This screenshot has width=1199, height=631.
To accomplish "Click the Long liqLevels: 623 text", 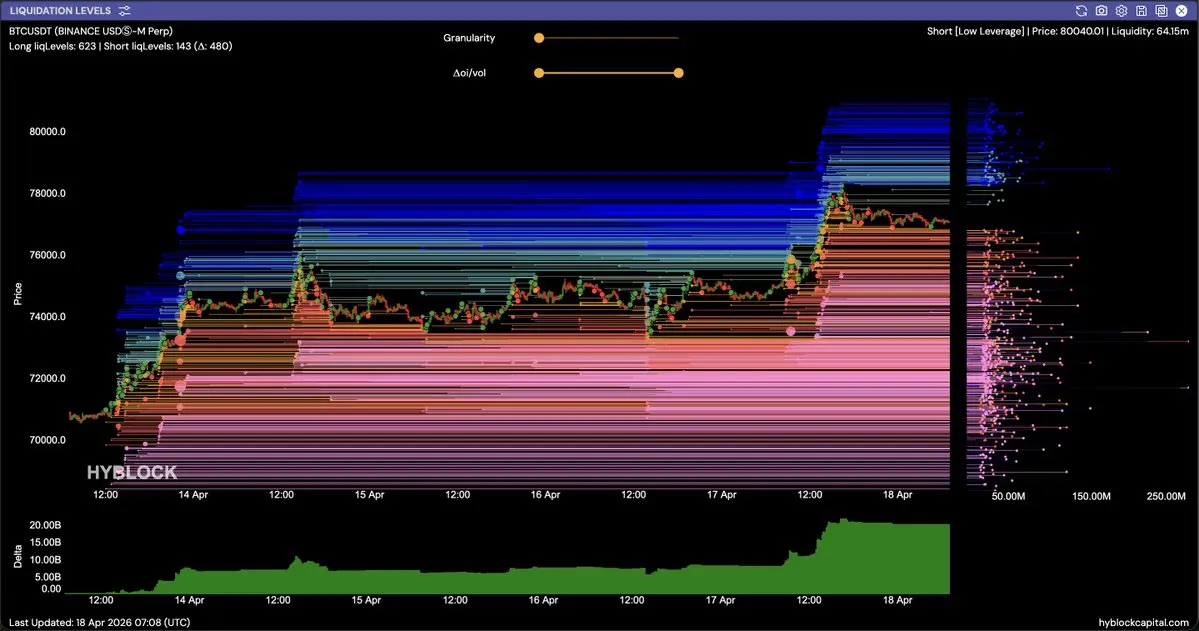I will [53, 46].
